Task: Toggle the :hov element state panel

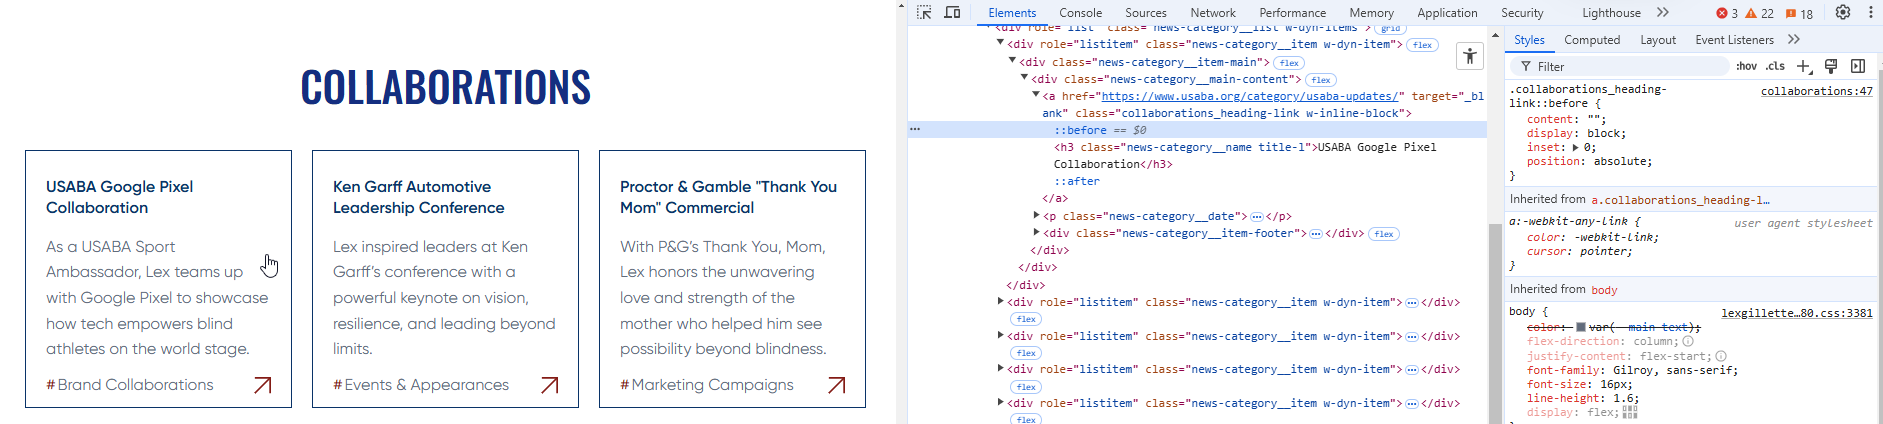Action: tap(1746, 66)
